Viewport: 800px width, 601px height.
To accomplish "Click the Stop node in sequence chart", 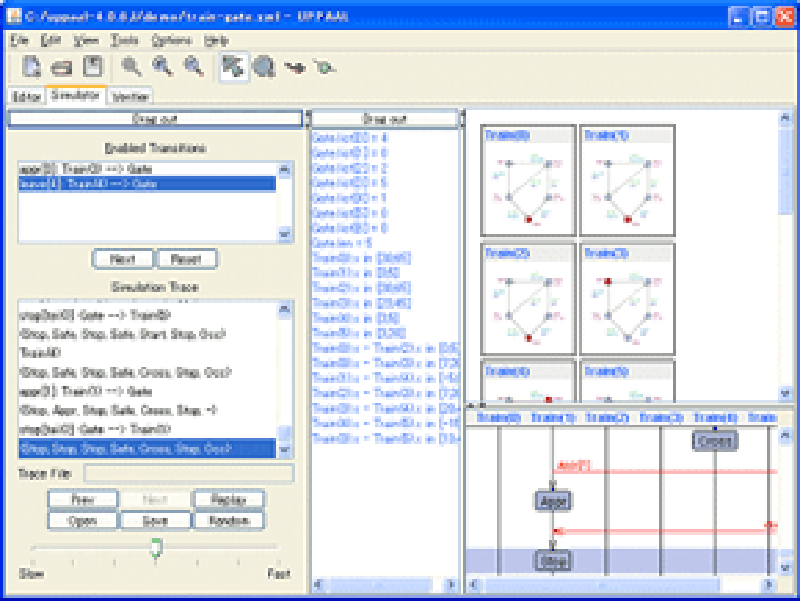I will click(553, 561).
